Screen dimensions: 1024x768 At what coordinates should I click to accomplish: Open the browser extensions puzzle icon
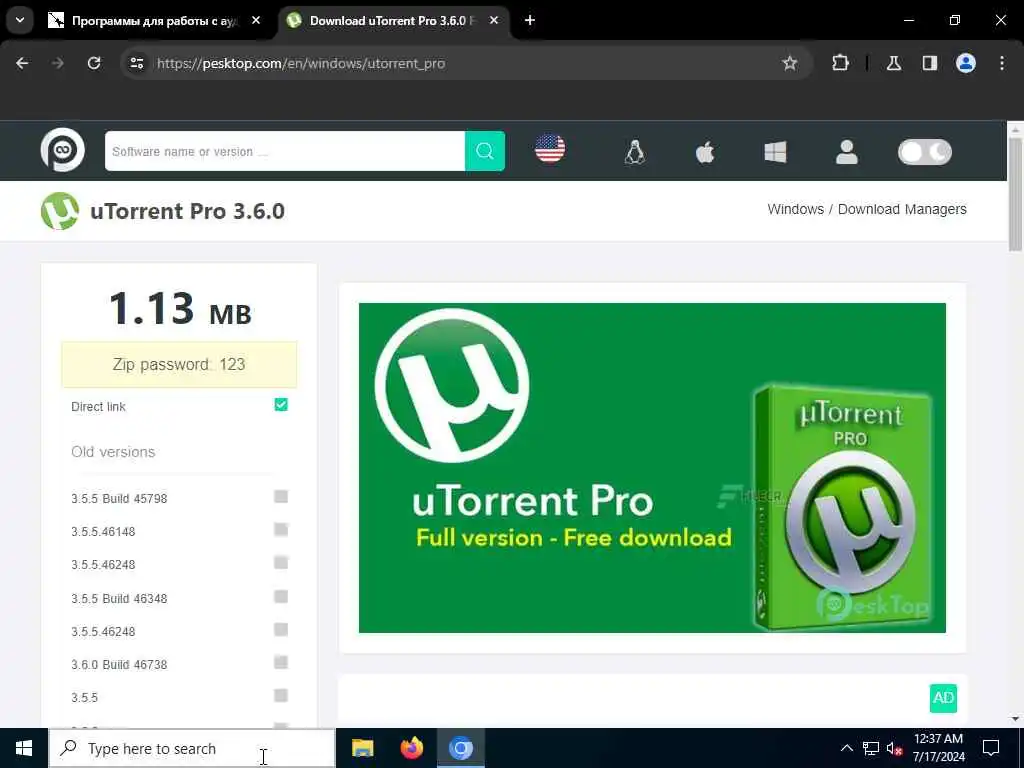[x=840, y=63]
